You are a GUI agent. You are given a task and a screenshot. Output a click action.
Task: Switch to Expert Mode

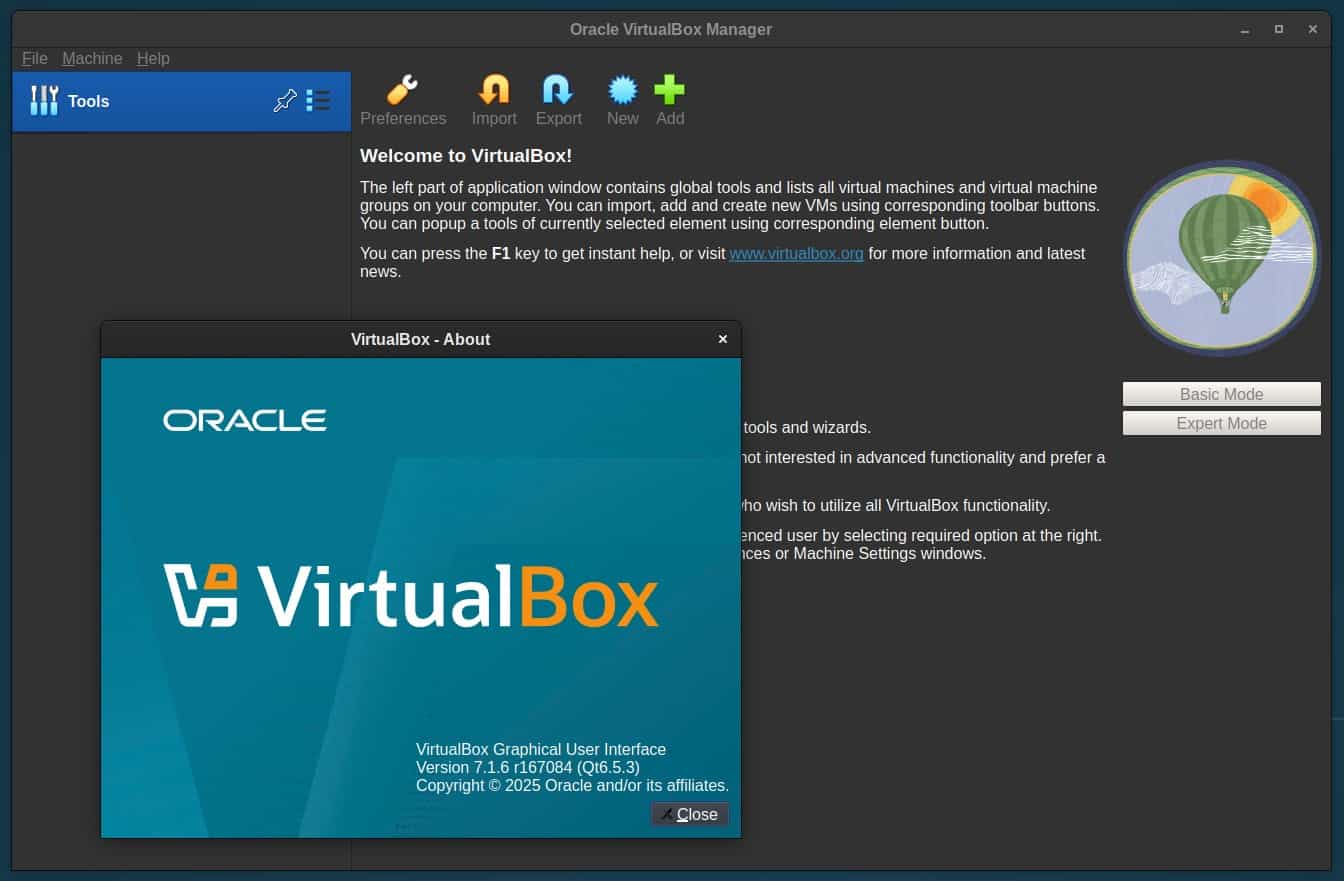click(x=1221, y=423)
